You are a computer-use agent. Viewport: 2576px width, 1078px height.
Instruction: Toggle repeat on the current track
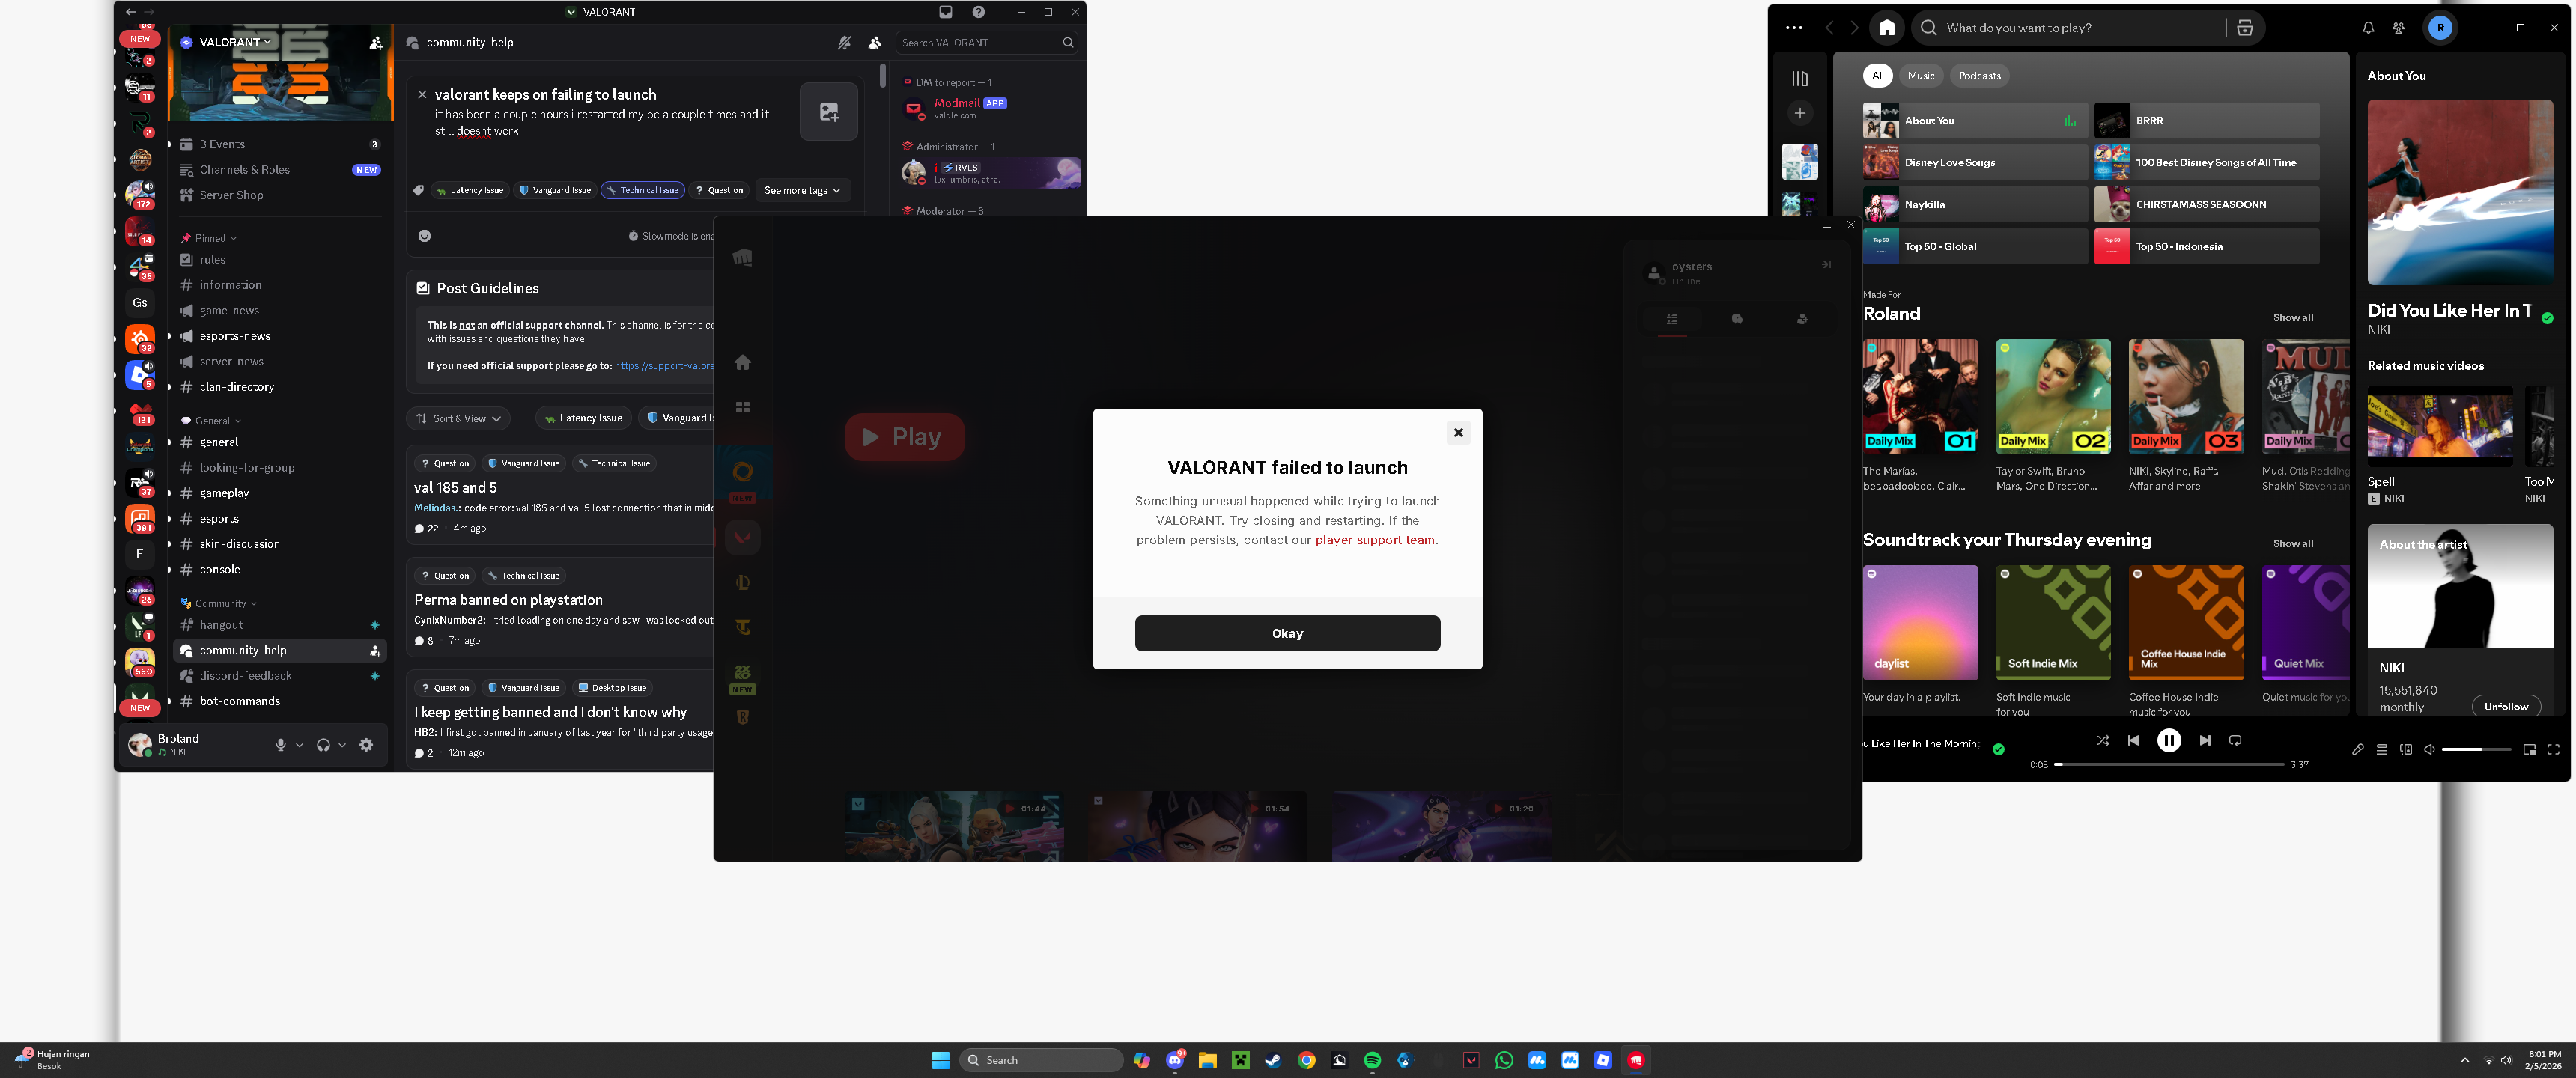tap(2236, 740)
